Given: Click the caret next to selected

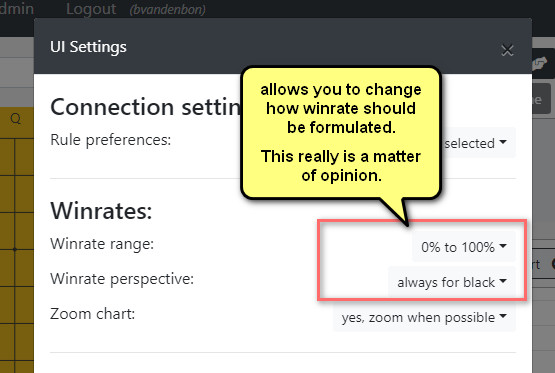Looking at the screenshot, I should (x=503, y=142).
